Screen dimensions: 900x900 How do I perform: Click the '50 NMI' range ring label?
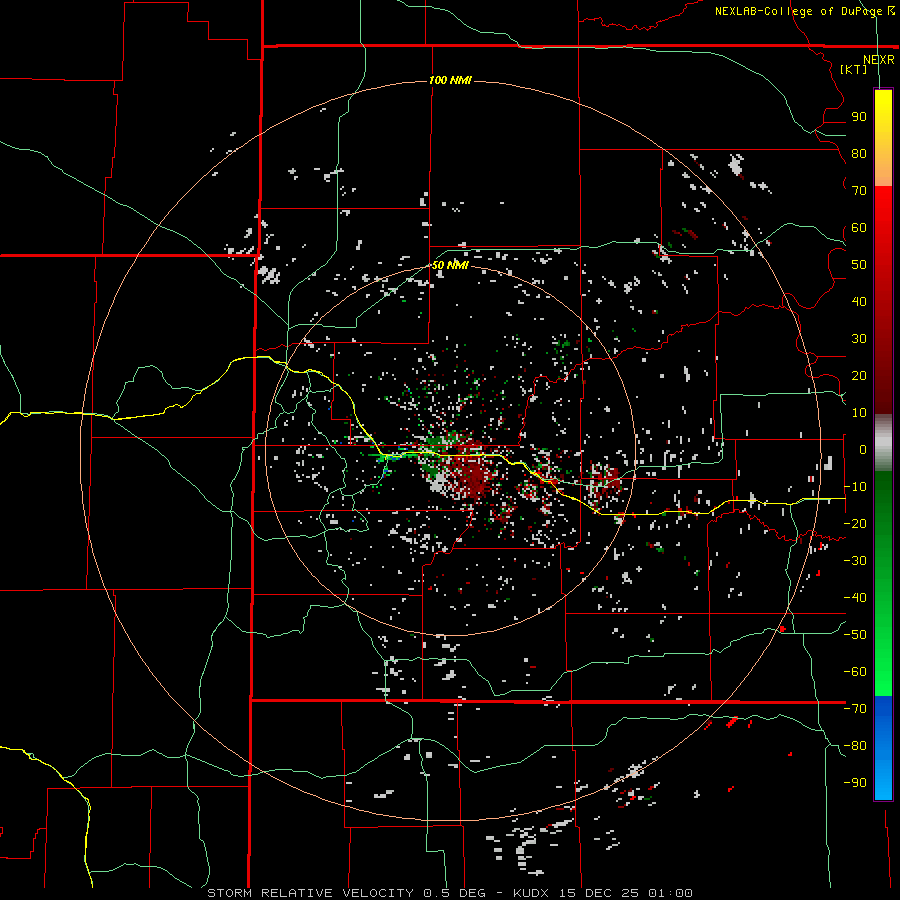(x=450, y=265)
